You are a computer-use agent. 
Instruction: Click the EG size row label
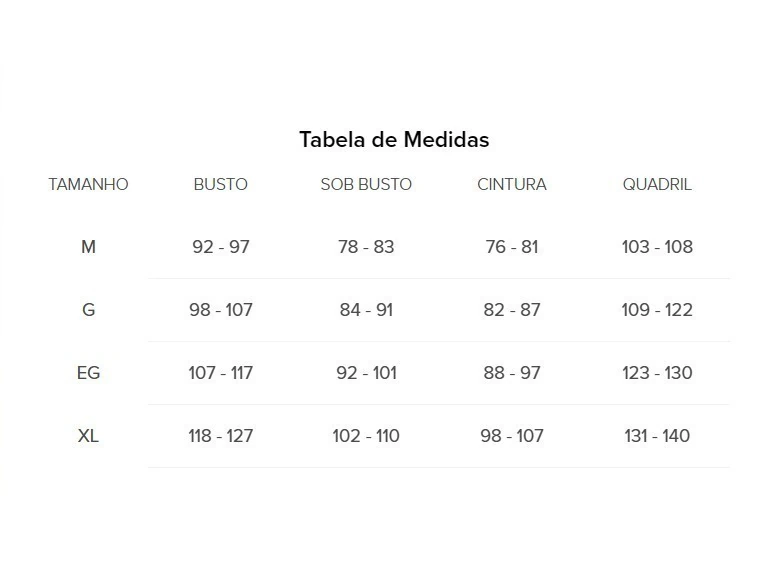pos(88,373)
